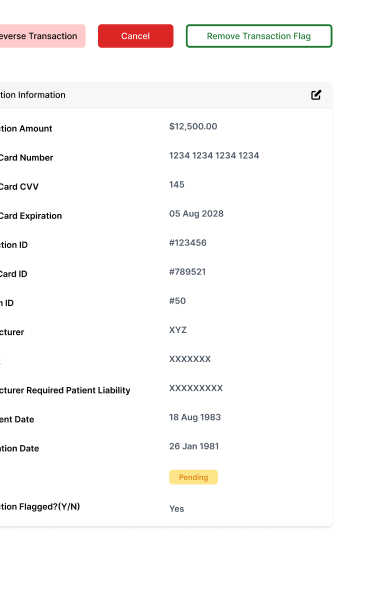Click the Reverse Transaction button
Image resolution: width=369 pixels, height=598 pixels.
click(42, 36)
